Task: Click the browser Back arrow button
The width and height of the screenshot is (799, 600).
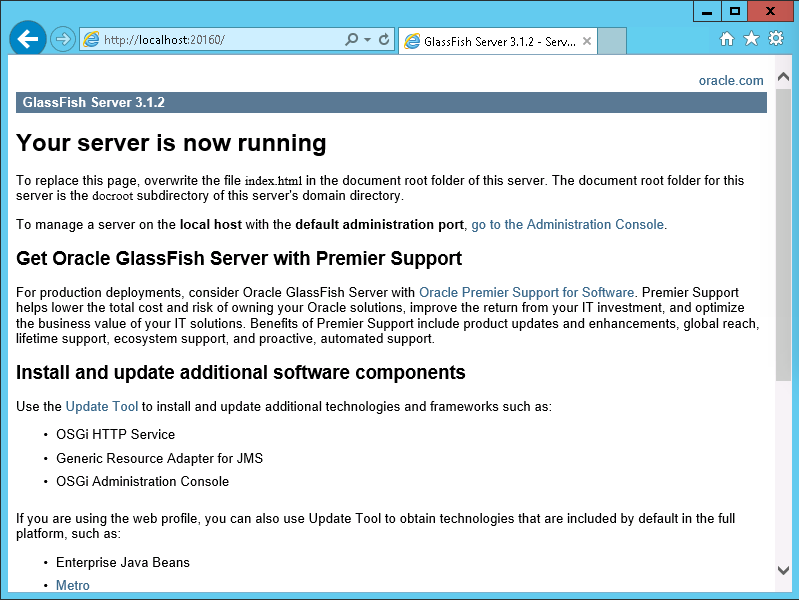Action: (28, 39)
